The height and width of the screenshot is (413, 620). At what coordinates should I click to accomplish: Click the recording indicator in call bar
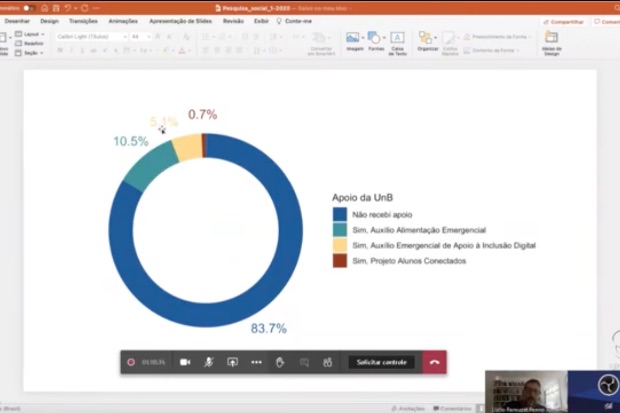(x=131, y=362)
